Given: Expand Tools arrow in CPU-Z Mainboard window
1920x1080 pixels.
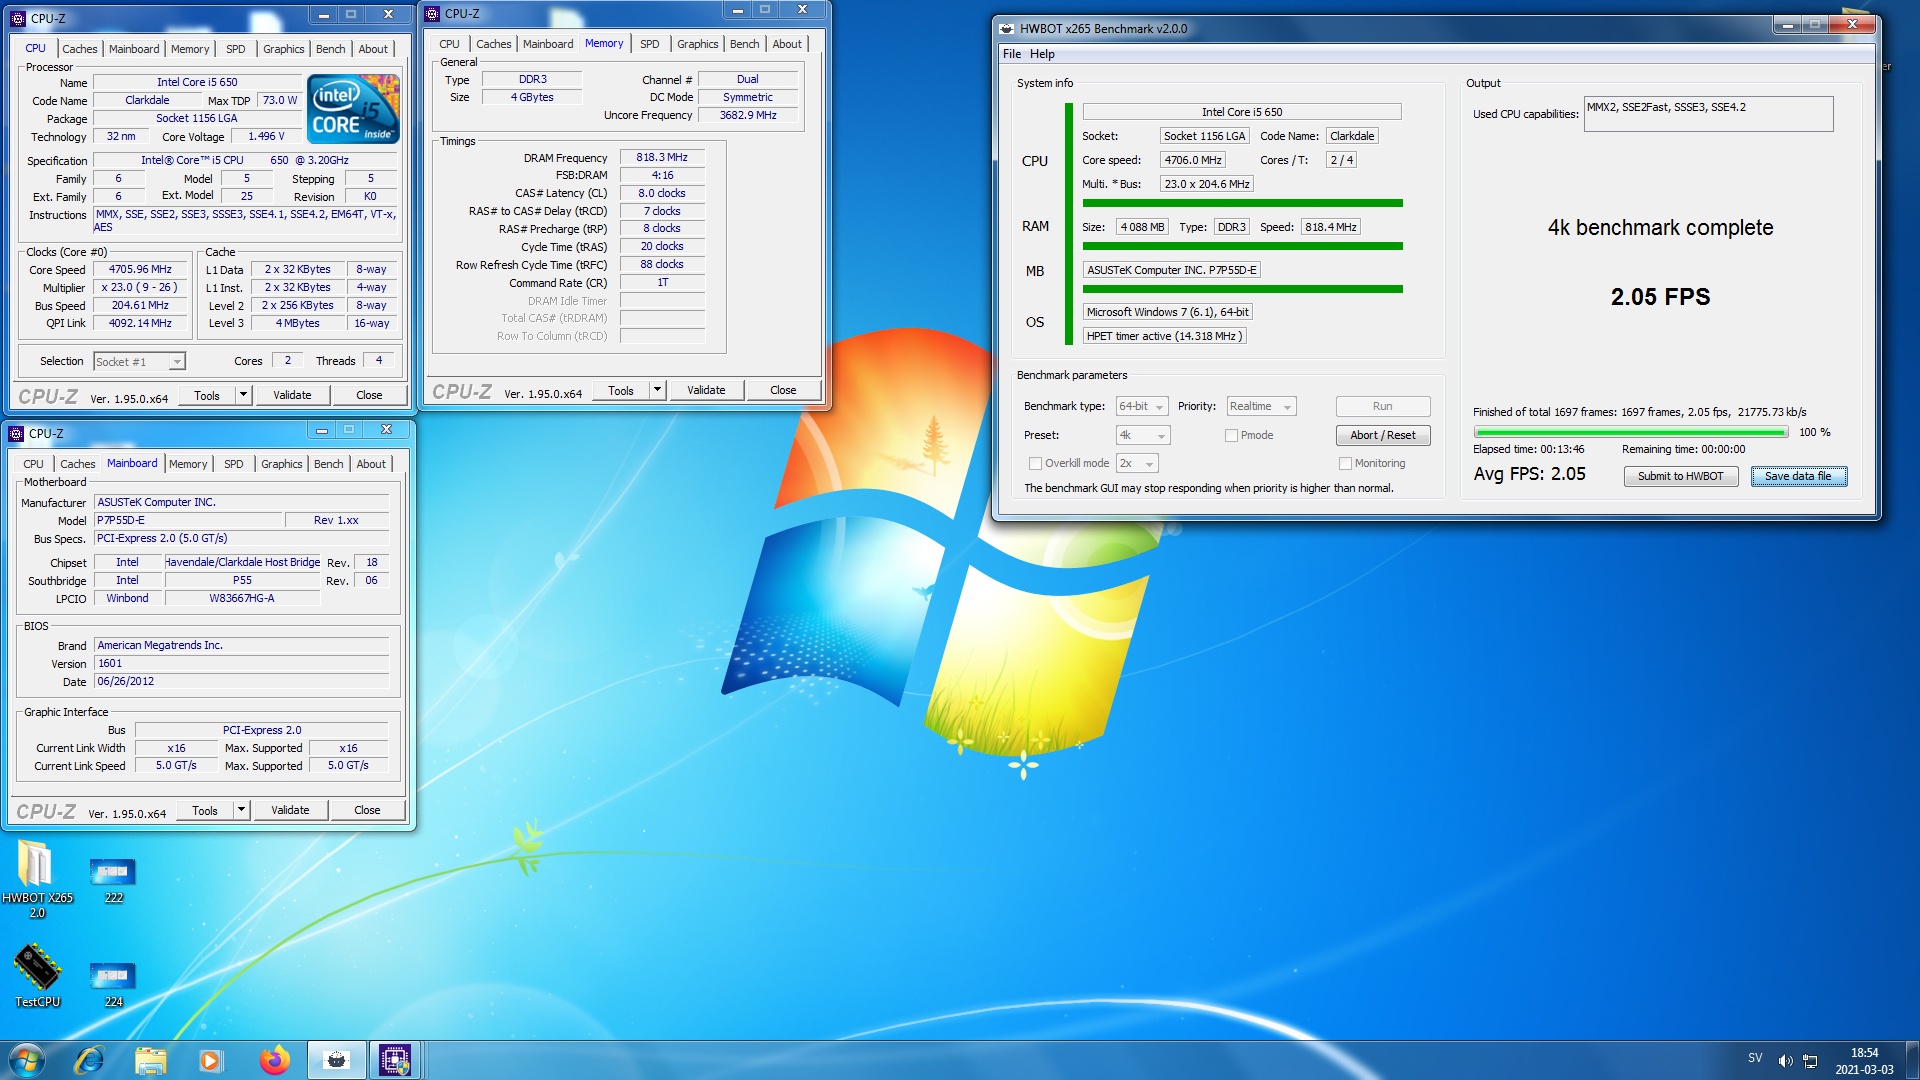Looking at the screenshot, I should click(241, 810).
